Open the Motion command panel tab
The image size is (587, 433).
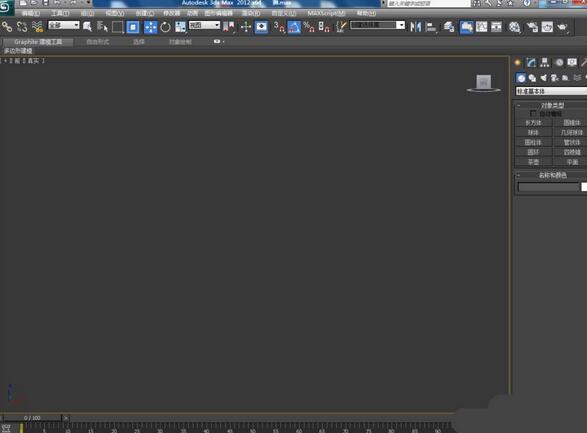click(x=559, y=63)
